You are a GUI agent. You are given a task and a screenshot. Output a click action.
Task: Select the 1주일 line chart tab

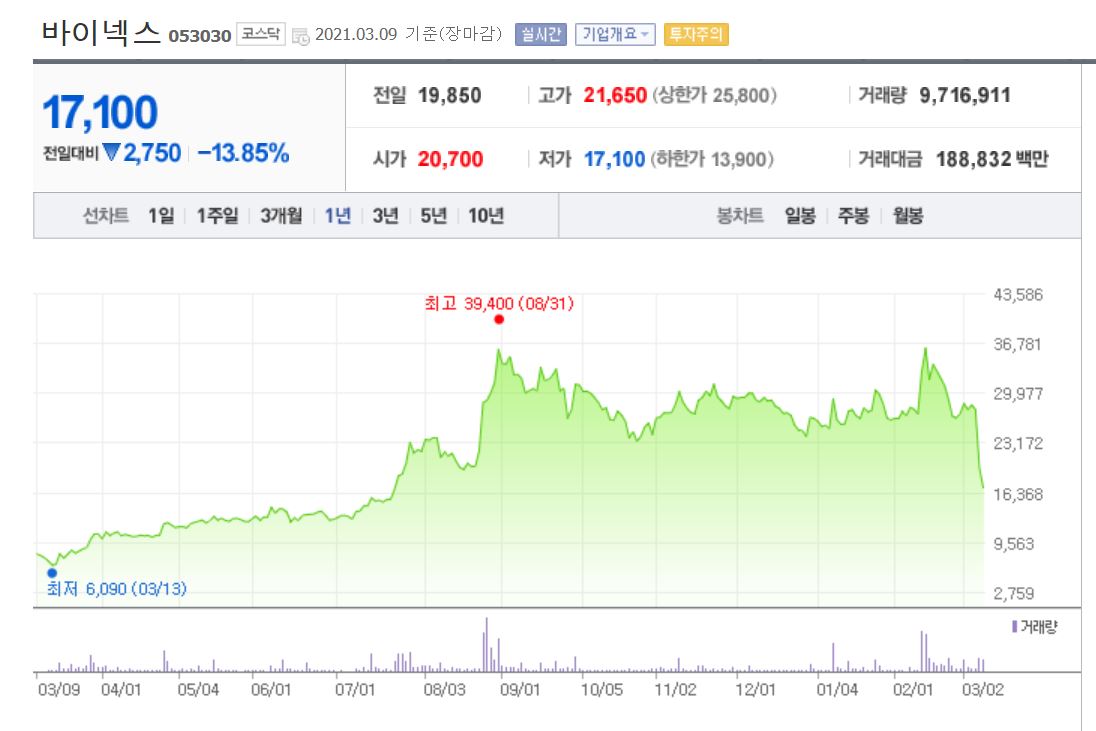(217, 216)
